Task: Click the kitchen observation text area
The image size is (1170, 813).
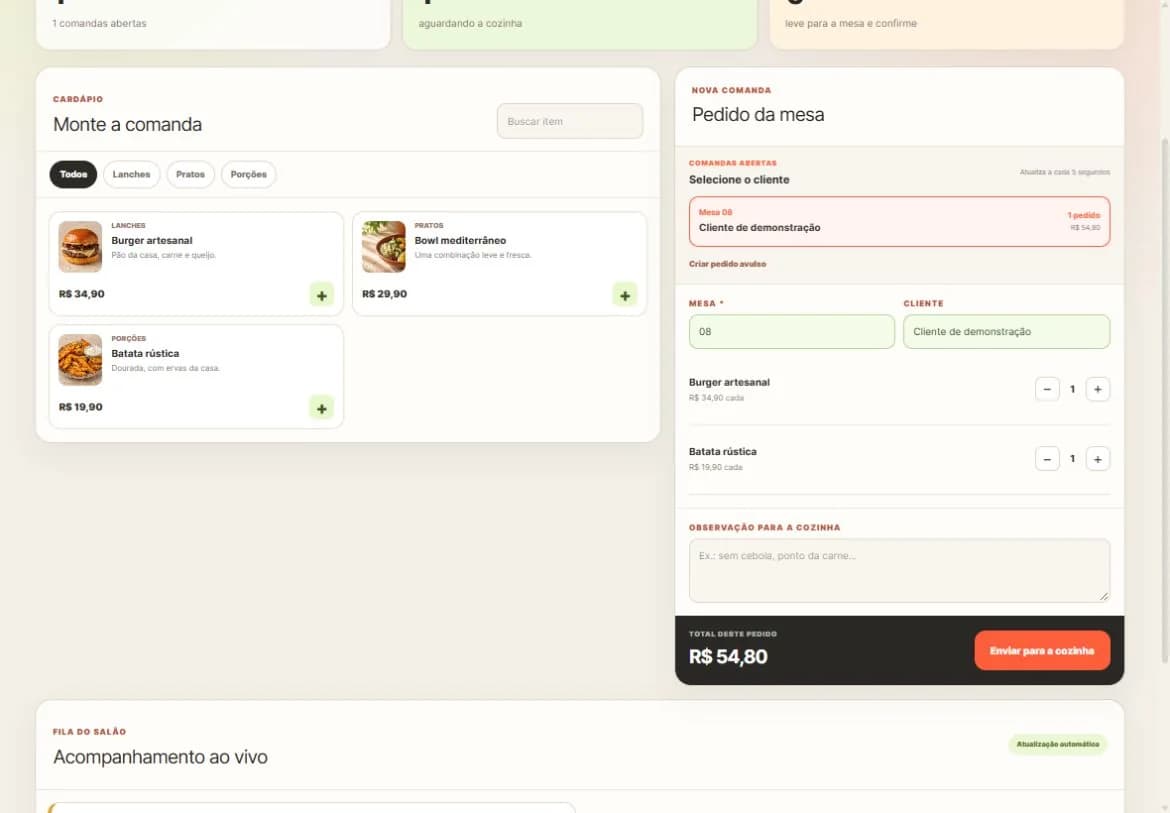Action: click(899, 571)
